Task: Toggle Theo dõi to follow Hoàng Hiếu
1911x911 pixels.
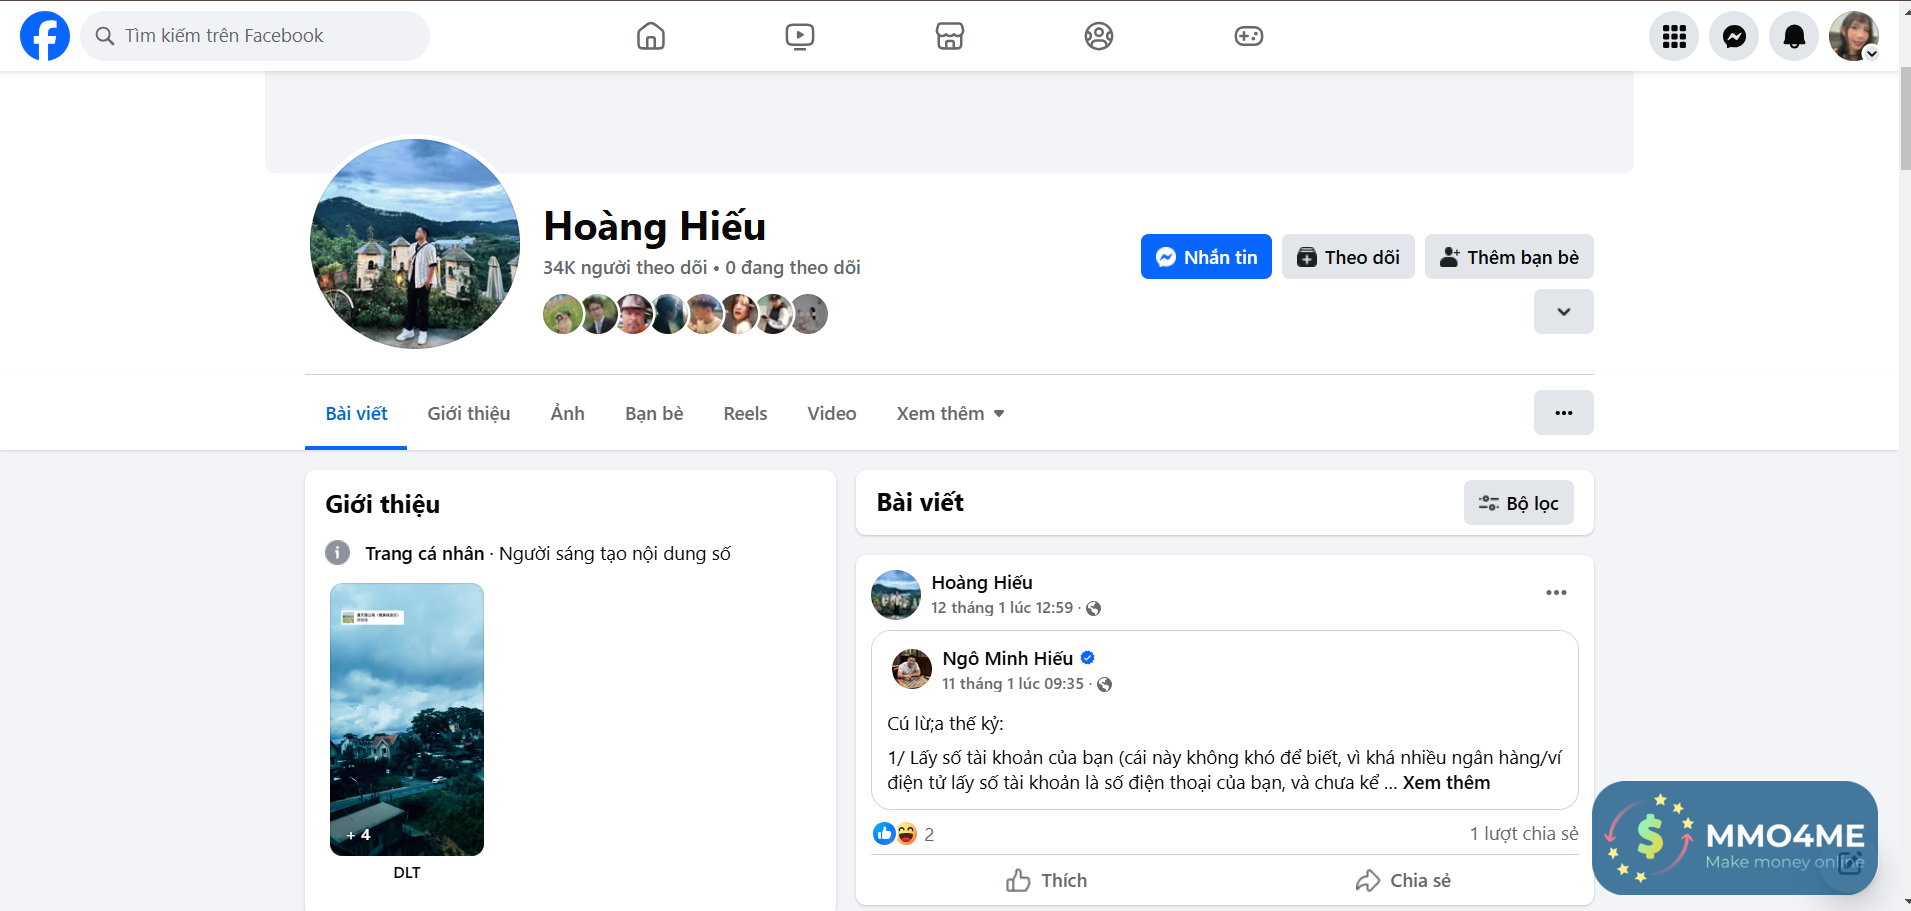Action: [1347, 257]
